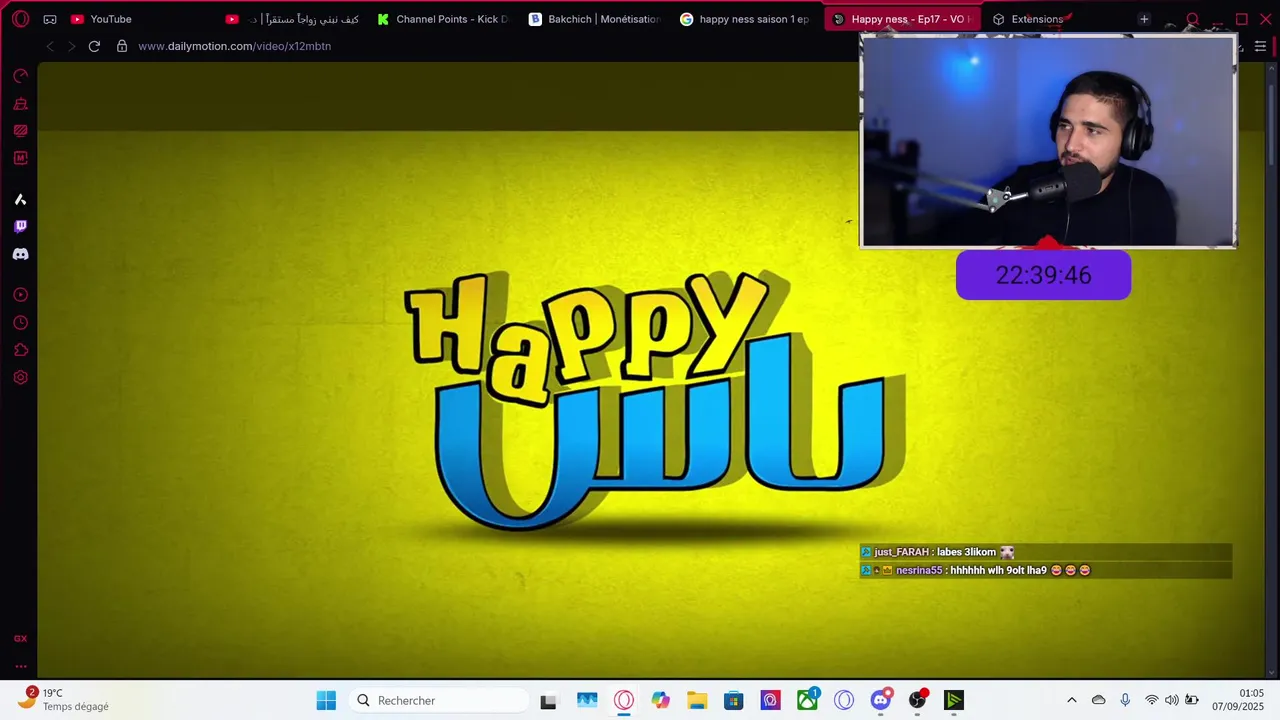Open OneDrive cloud tray icon

pos(1099,700)
